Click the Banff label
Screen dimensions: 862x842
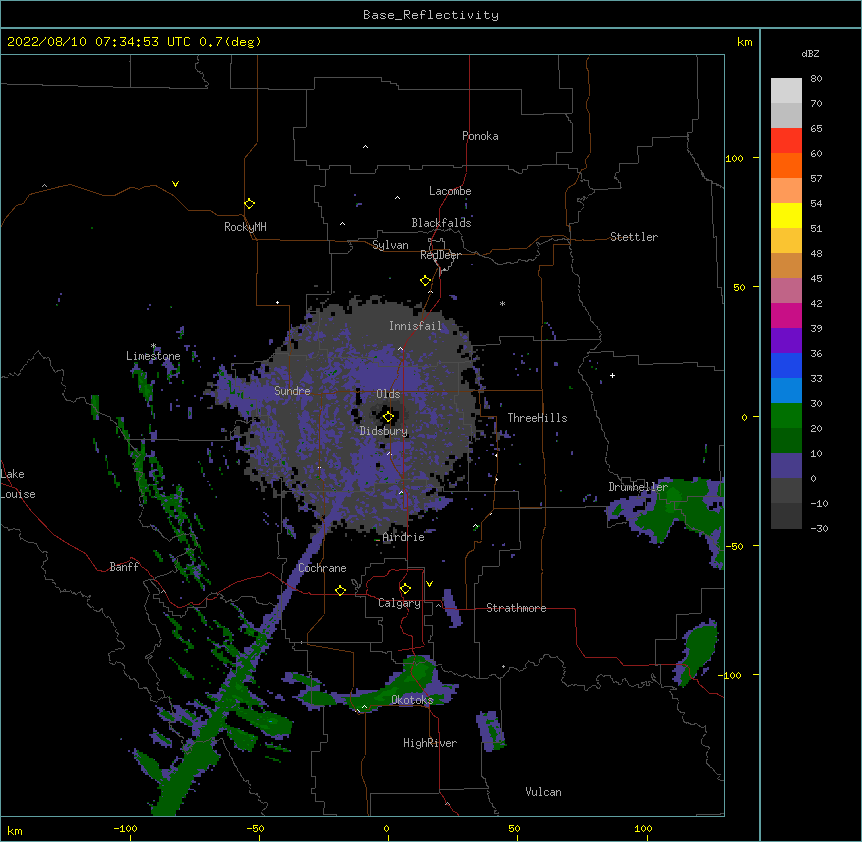[124, 567]
